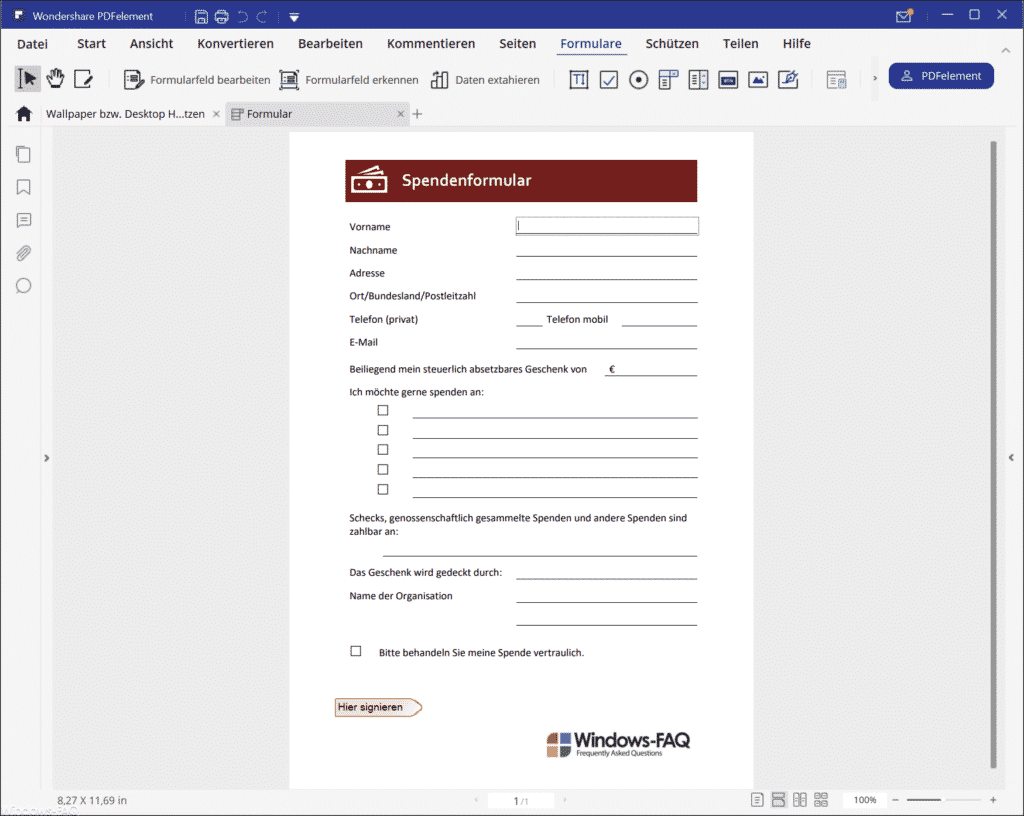
Task: Click Formularfeld erkennen button
Action: pos(349,80)
